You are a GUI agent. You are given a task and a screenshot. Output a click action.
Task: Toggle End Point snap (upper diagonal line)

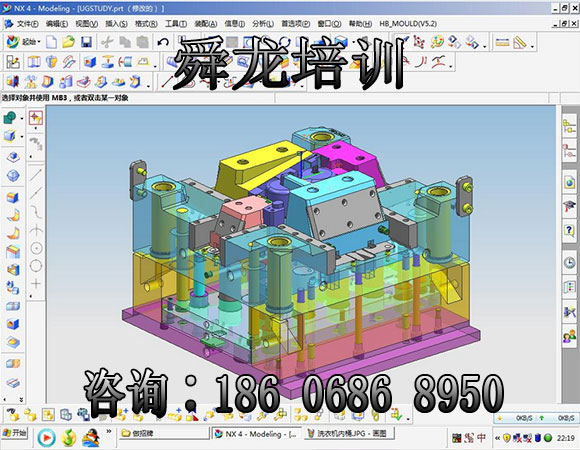click(36, 175)
